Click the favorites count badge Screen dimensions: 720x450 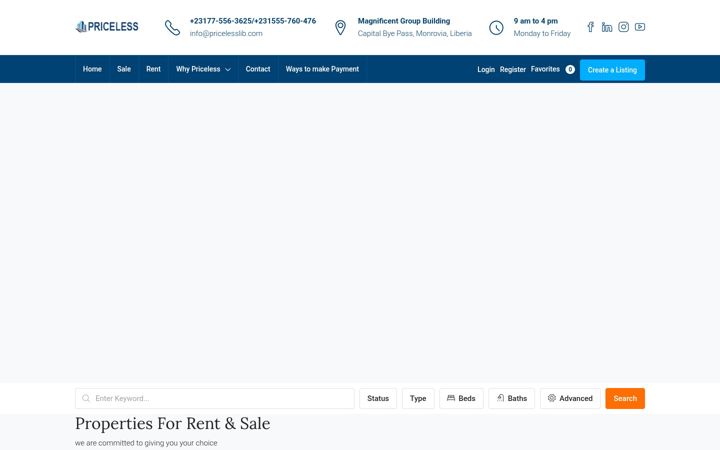(x=570, y=69)
